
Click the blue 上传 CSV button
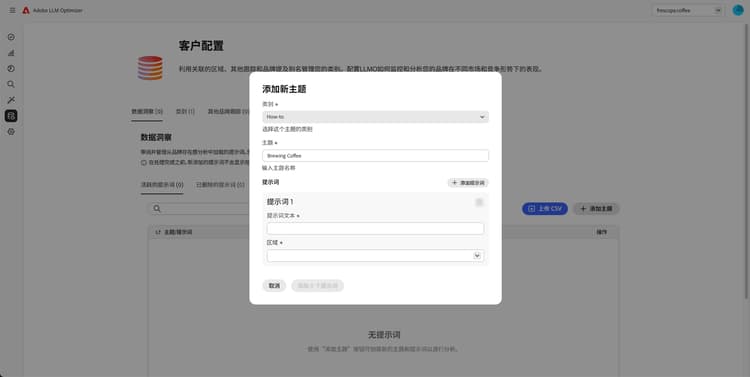(x=545, y=209)
